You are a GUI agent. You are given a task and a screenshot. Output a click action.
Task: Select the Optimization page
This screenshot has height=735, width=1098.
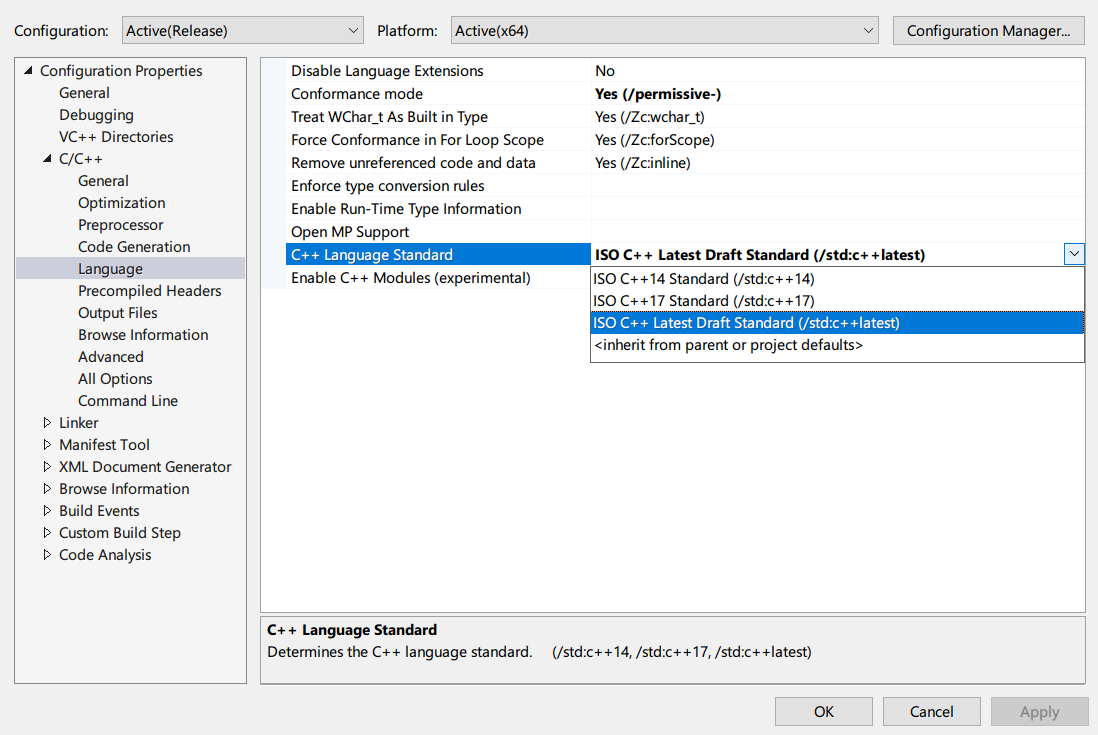coord(121,202)
